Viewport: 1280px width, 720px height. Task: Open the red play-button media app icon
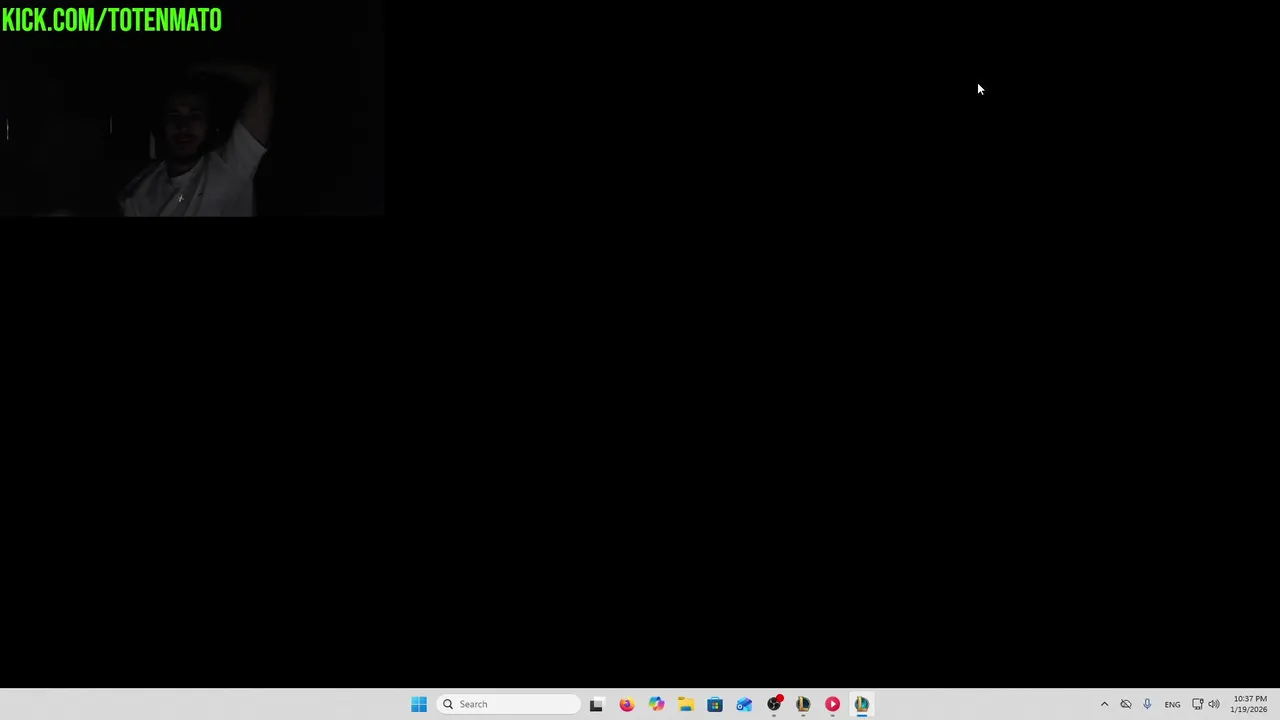[x=832, y=704]
